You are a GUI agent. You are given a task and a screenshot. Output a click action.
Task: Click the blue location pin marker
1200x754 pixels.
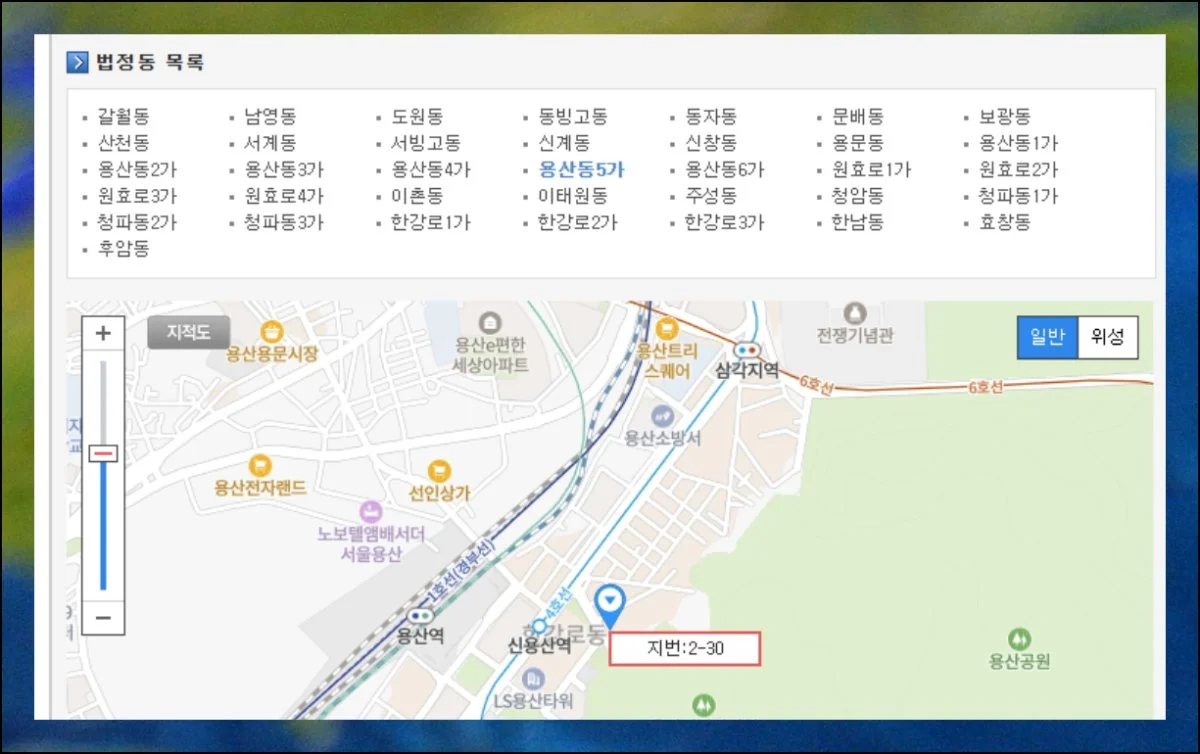point(609,603)
